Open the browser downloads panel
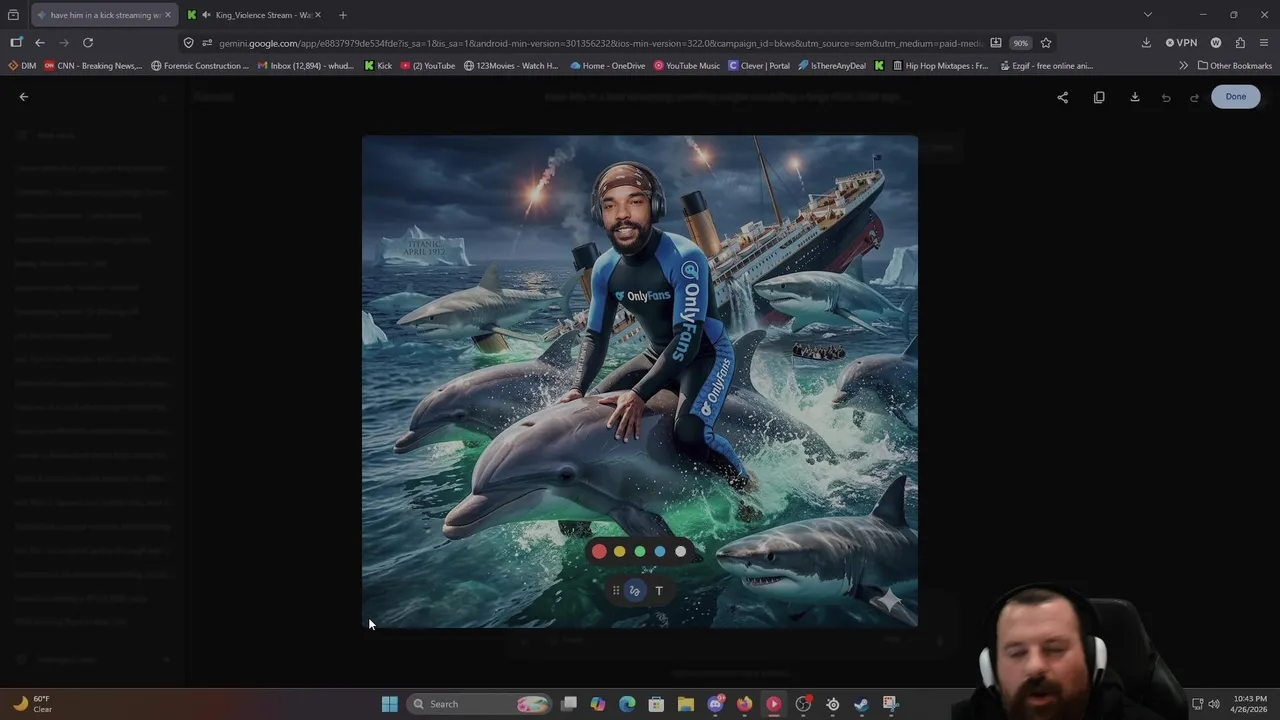Screen dimensions: 1280x720 [x=1146, y=43]
